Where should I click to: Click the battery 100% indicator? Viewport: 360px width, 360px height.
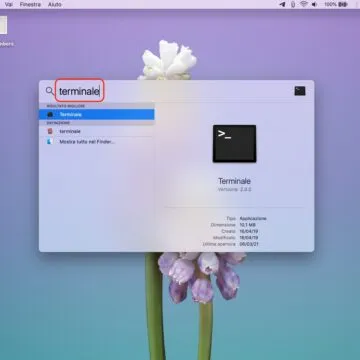[336, 4]
